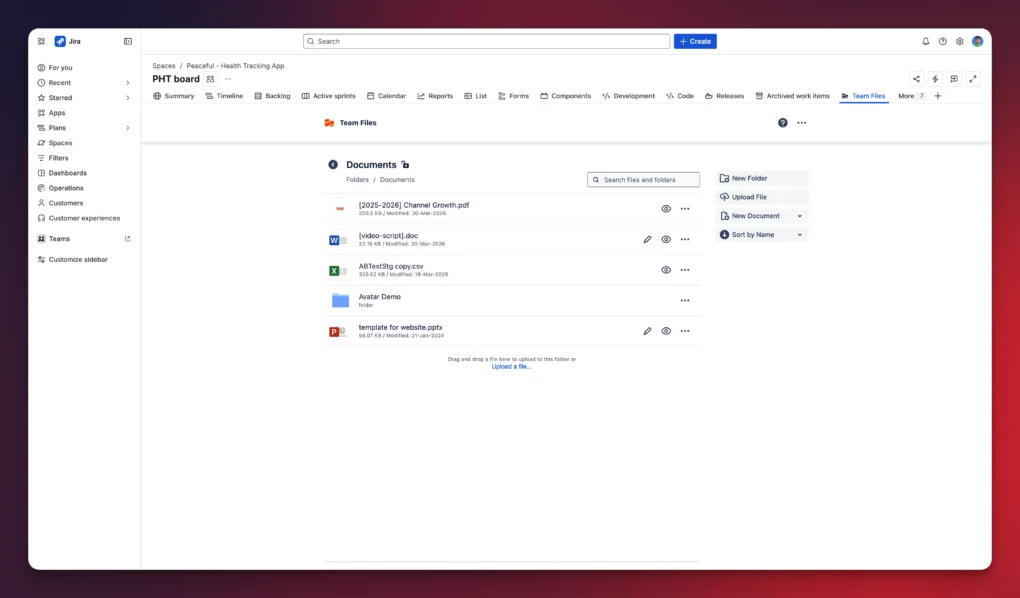
Task: Switch to the Active sprints tab
Action: pos(329,96)
